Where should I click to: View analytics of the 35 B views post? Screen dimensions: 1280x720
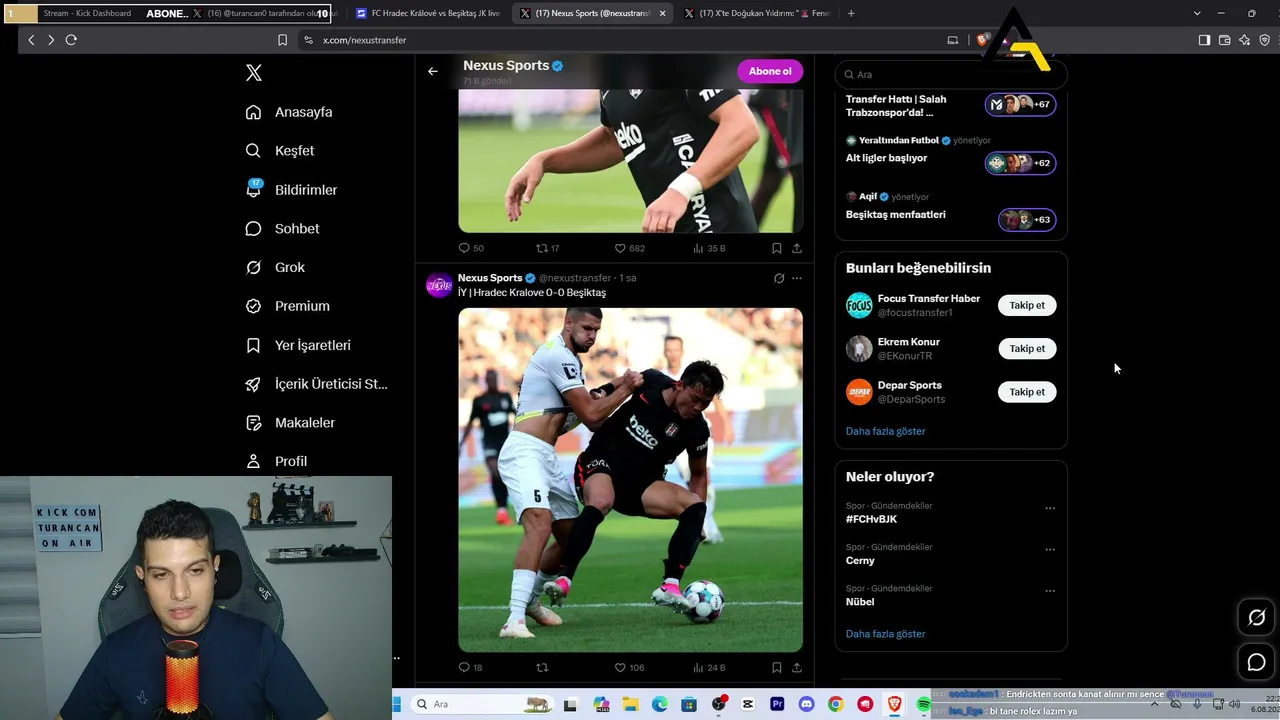coord(709,248)
